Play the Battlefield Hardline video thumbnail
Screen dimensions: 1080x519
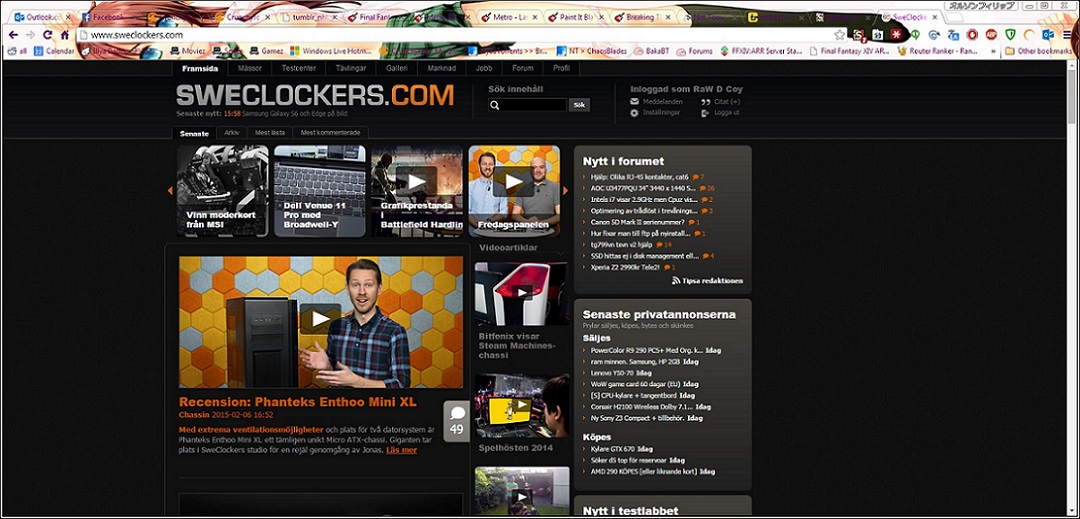coord(417,181)
